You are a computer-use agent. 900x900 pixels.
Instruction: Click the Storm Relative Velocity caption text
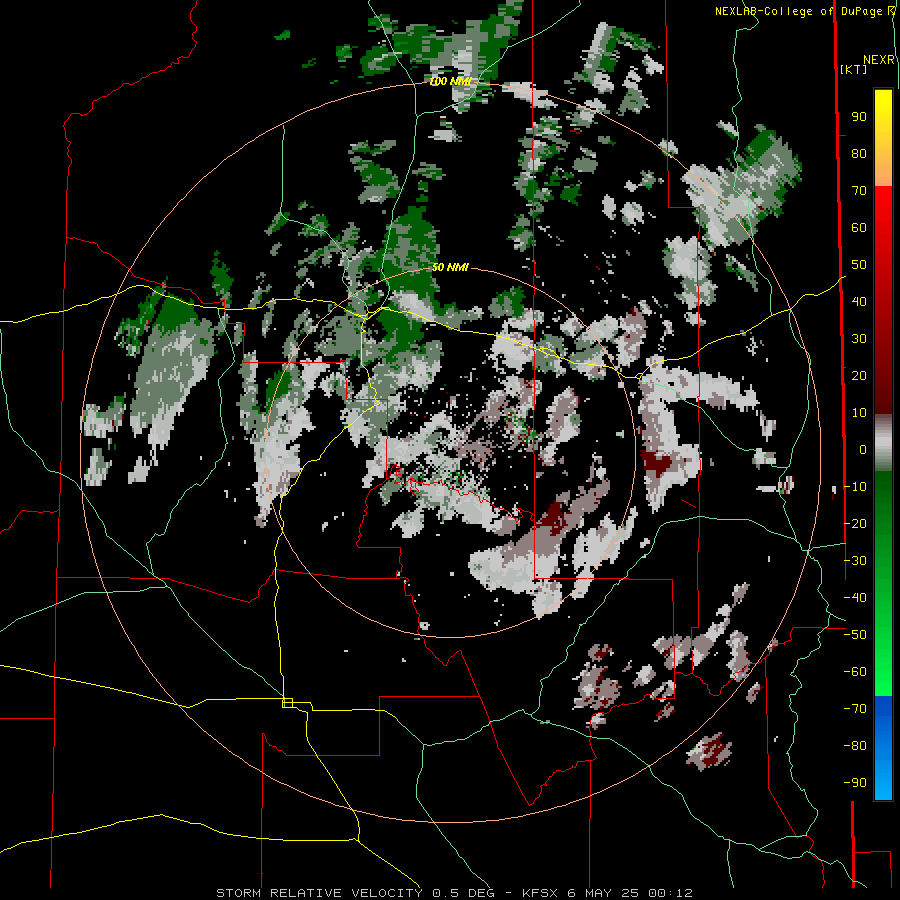click(x=454, y=893)
